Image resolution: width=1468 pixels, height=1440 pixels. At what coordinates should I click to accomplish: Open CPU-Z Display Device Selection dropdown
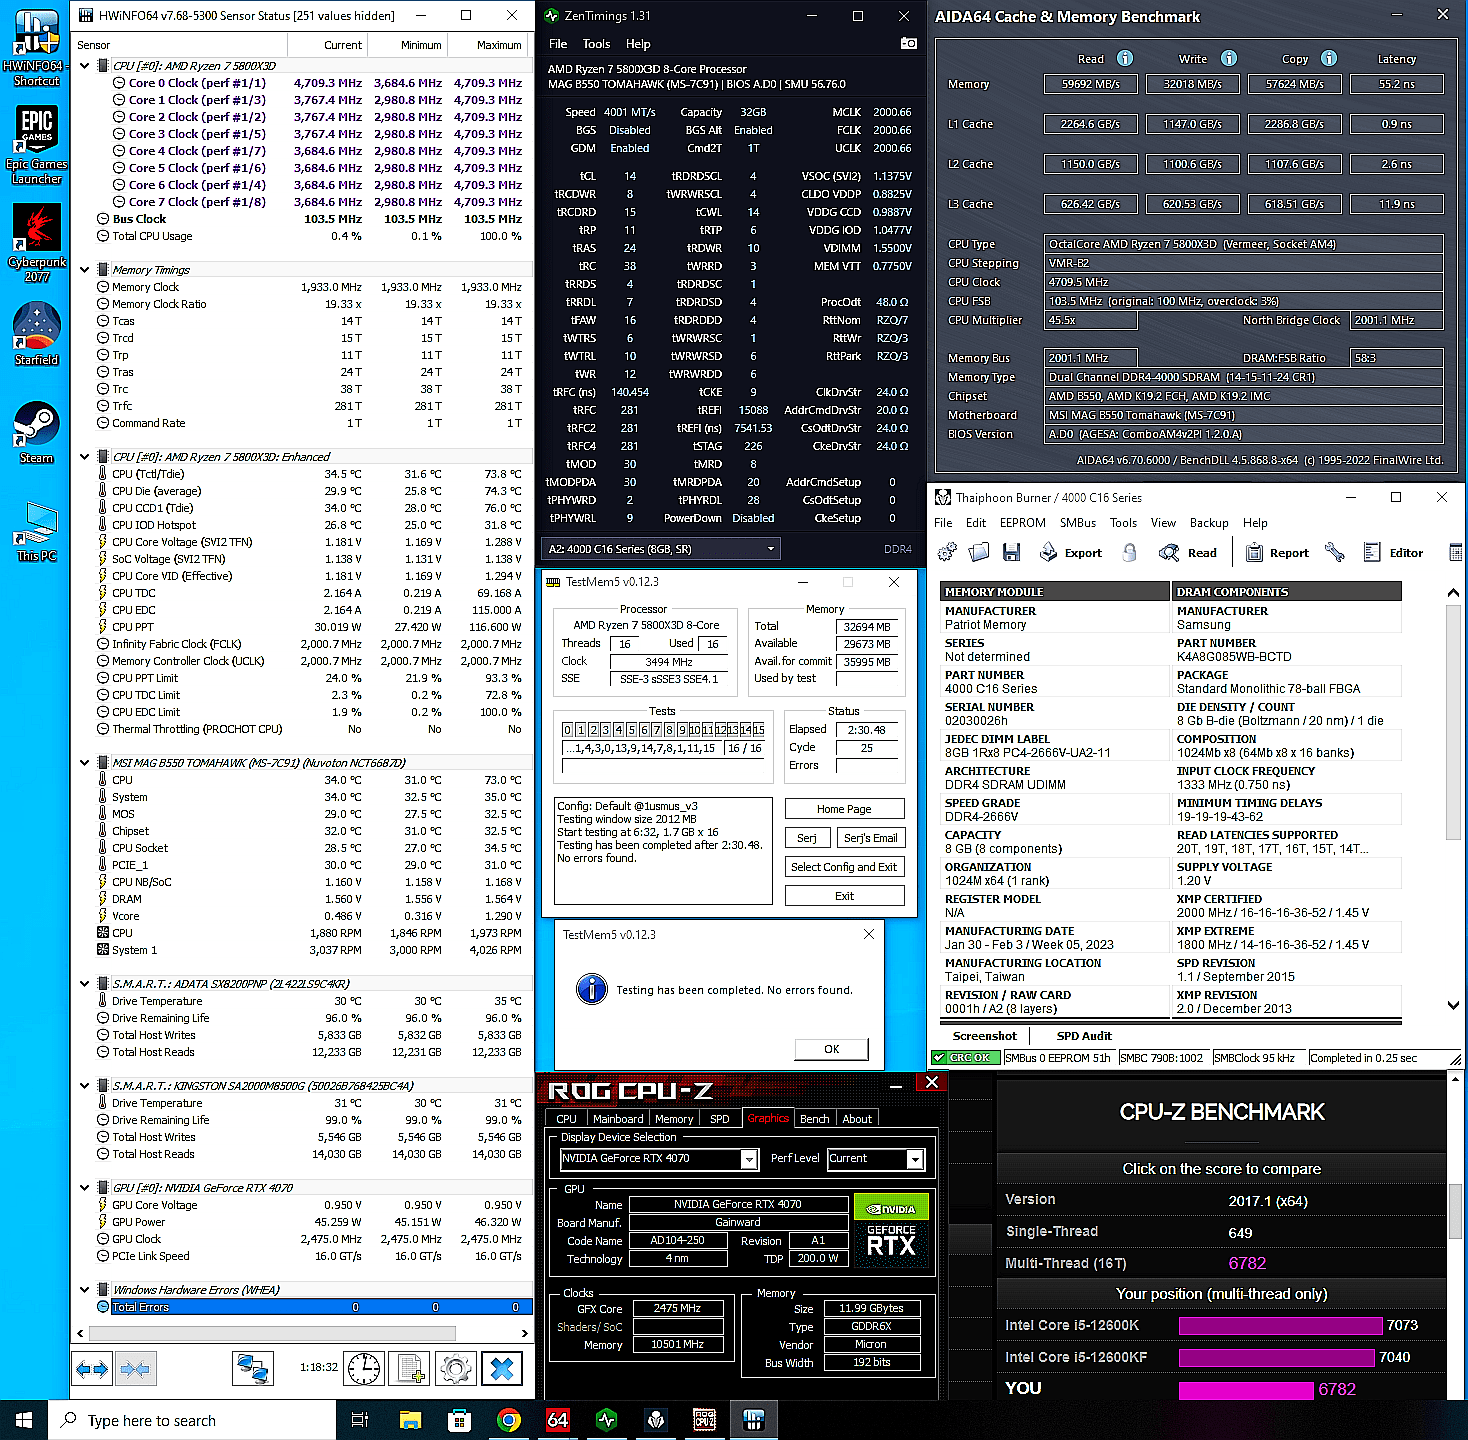coord(659,1159)
